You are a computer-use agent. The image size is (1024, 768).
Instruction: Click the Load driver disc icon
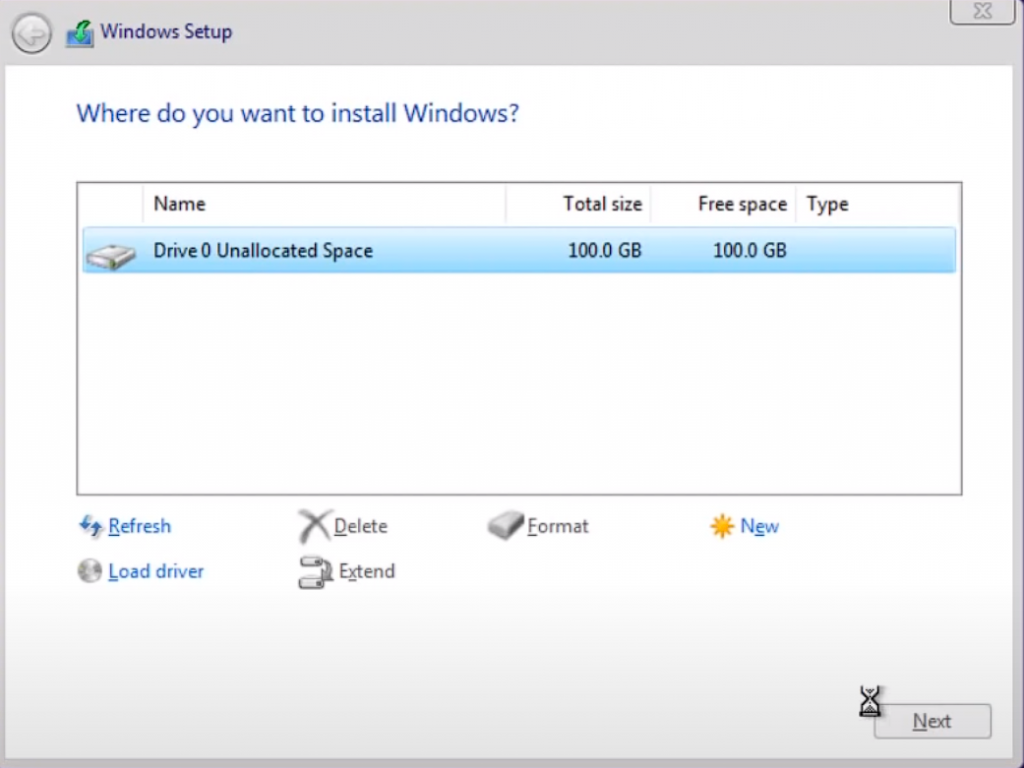tap(89, 571)
